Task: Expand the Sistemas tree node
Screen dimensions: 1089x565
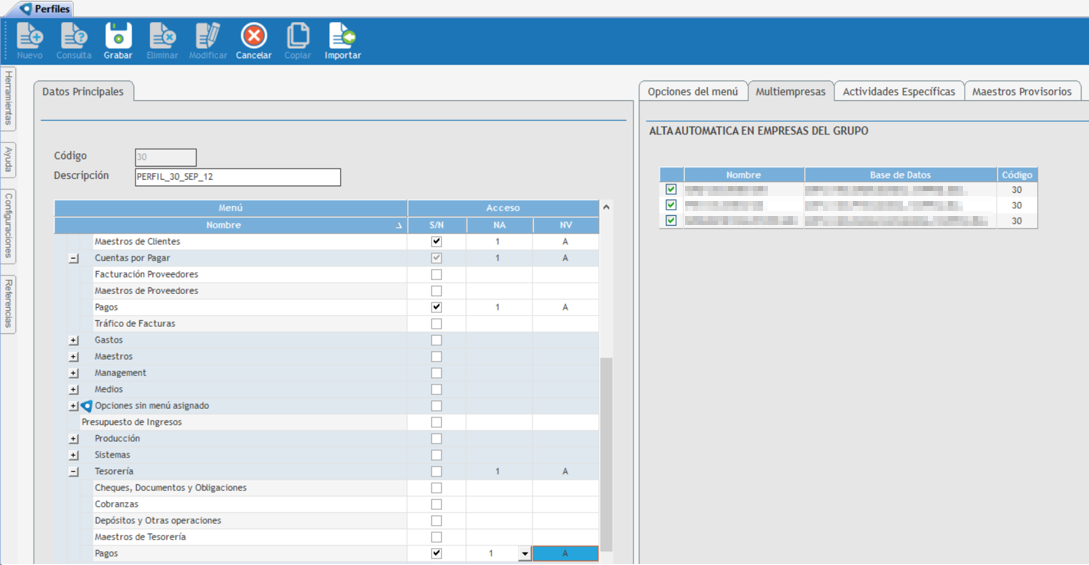Action: tap(74, 455)
